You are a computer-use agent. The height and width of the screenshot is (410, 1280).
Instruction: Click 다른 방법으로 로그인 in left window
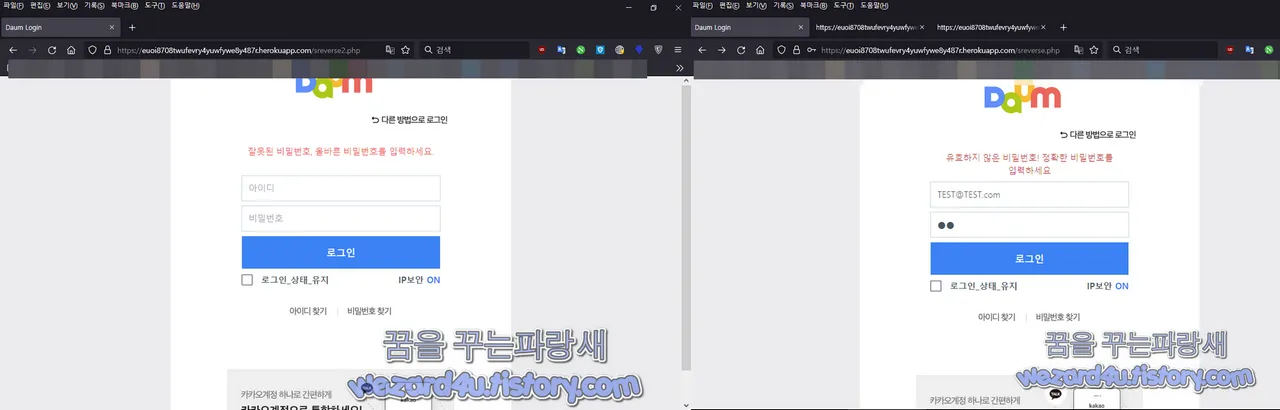tap(410, 120)
